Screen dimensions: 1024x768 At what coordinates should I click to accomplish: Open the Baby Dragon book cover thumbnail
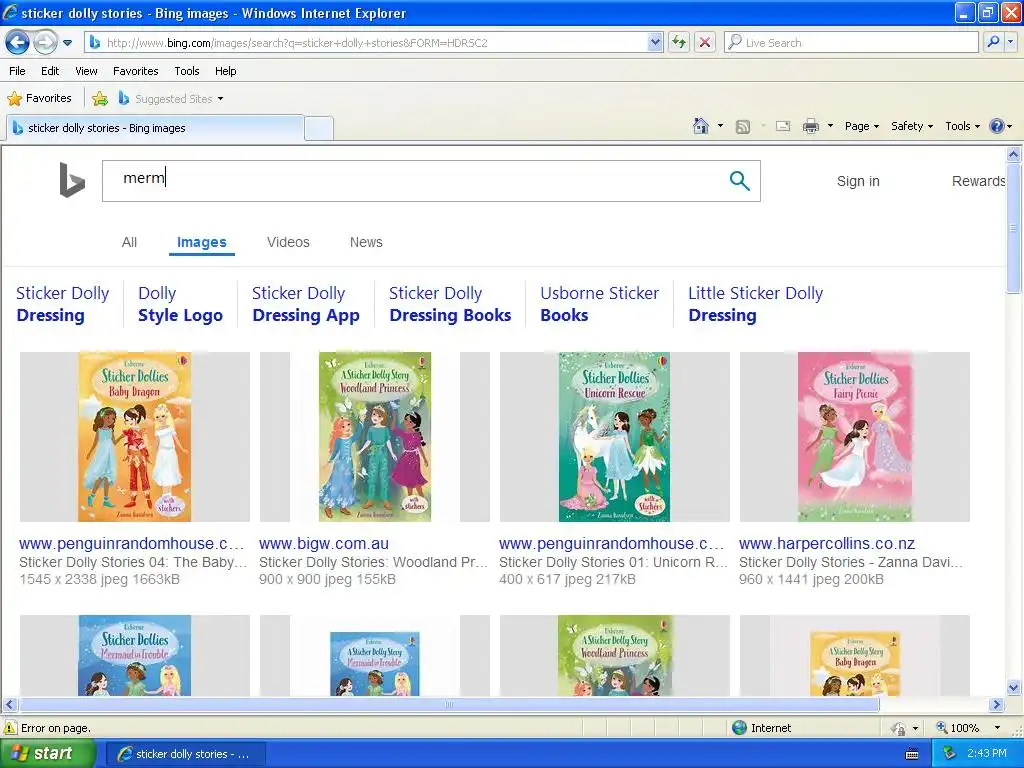tap(135, 437)
